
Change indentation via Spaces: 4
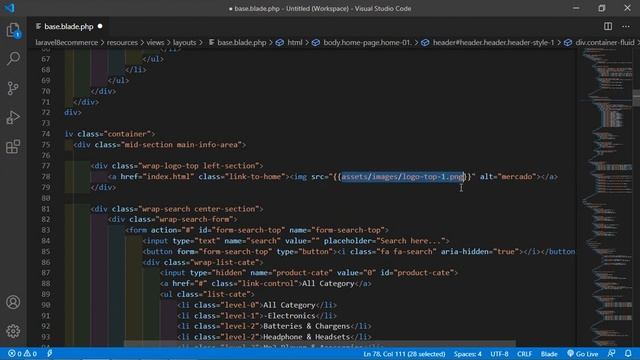pyautogui.click(x=468, y=354)
